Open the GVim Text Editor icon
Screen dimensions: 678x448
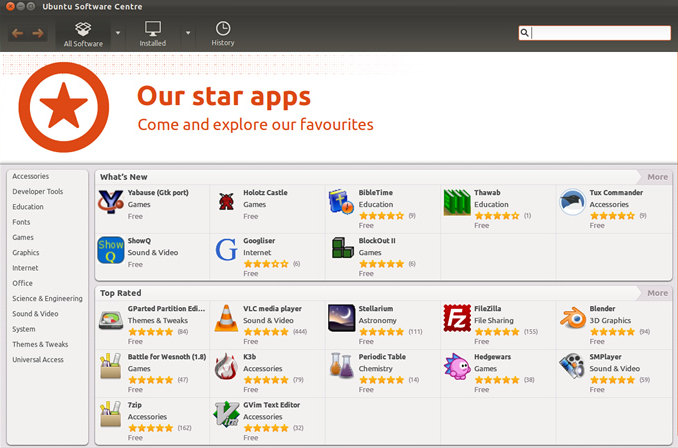pyautogui.click(x=226, y=414)
